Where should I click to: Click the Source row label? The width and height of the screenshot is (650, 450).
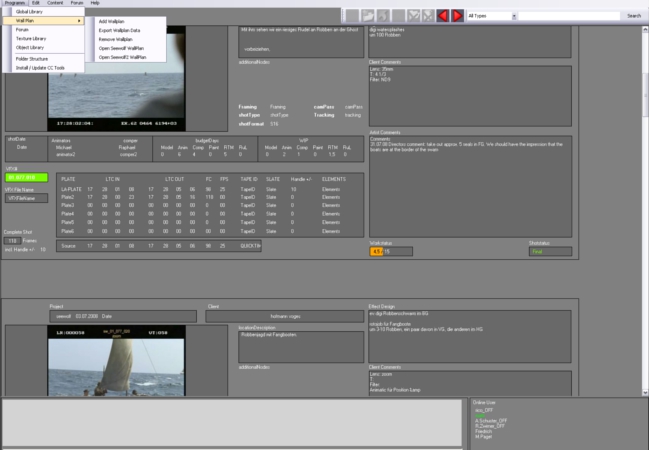tap(68, 246)
